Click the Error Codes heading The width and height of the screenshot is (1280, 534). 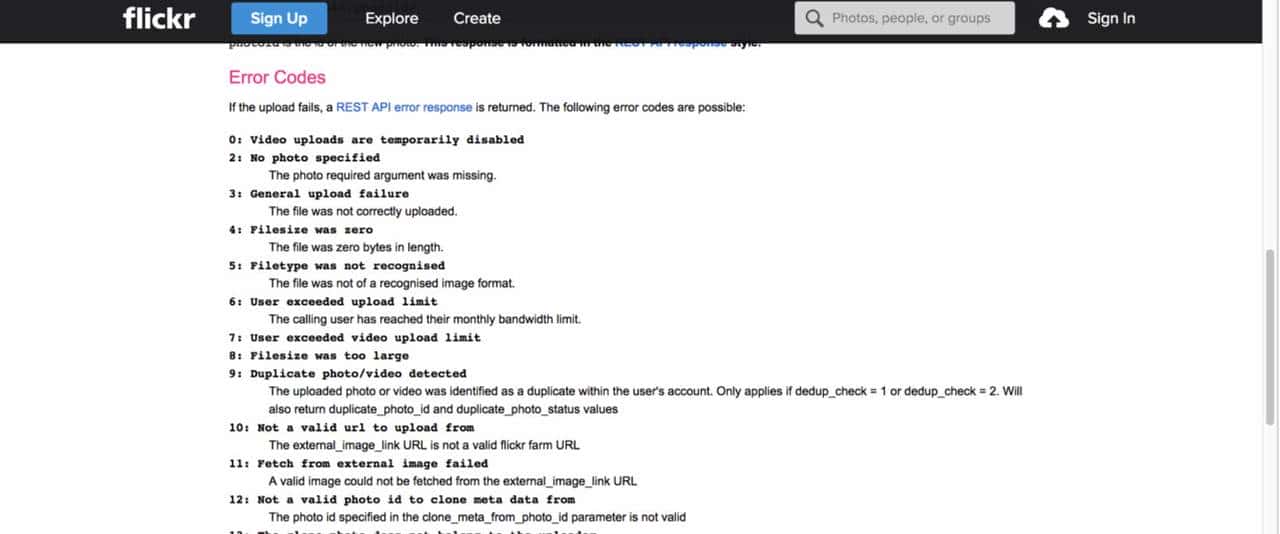click(277, 77)
